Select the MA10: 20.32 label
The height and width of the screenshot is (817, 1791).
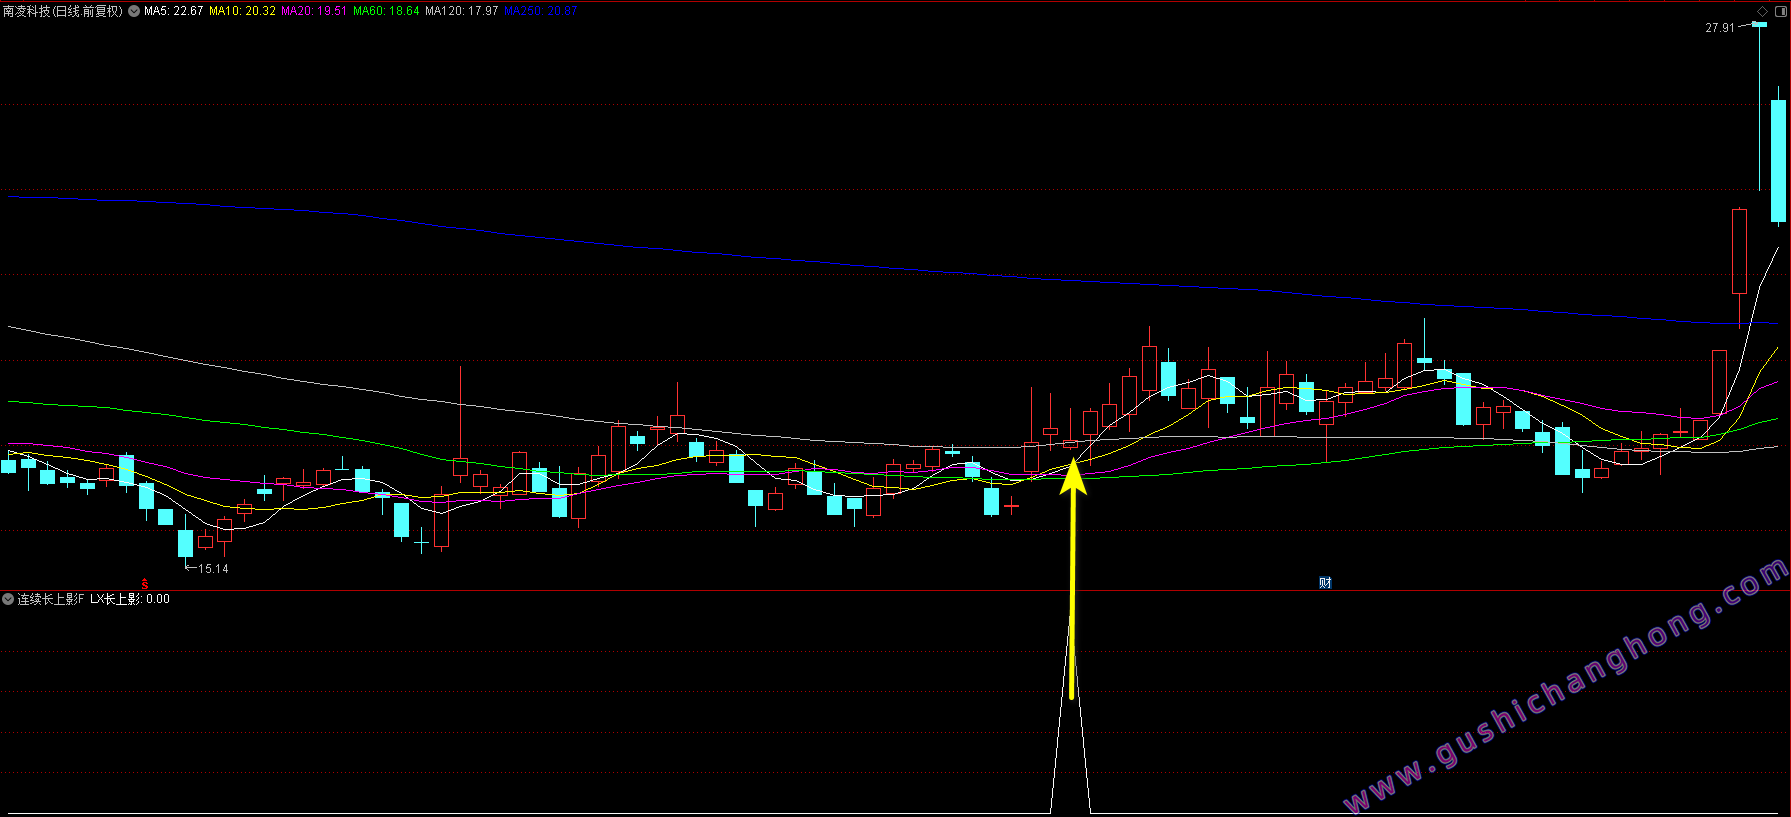pos(242,11)
